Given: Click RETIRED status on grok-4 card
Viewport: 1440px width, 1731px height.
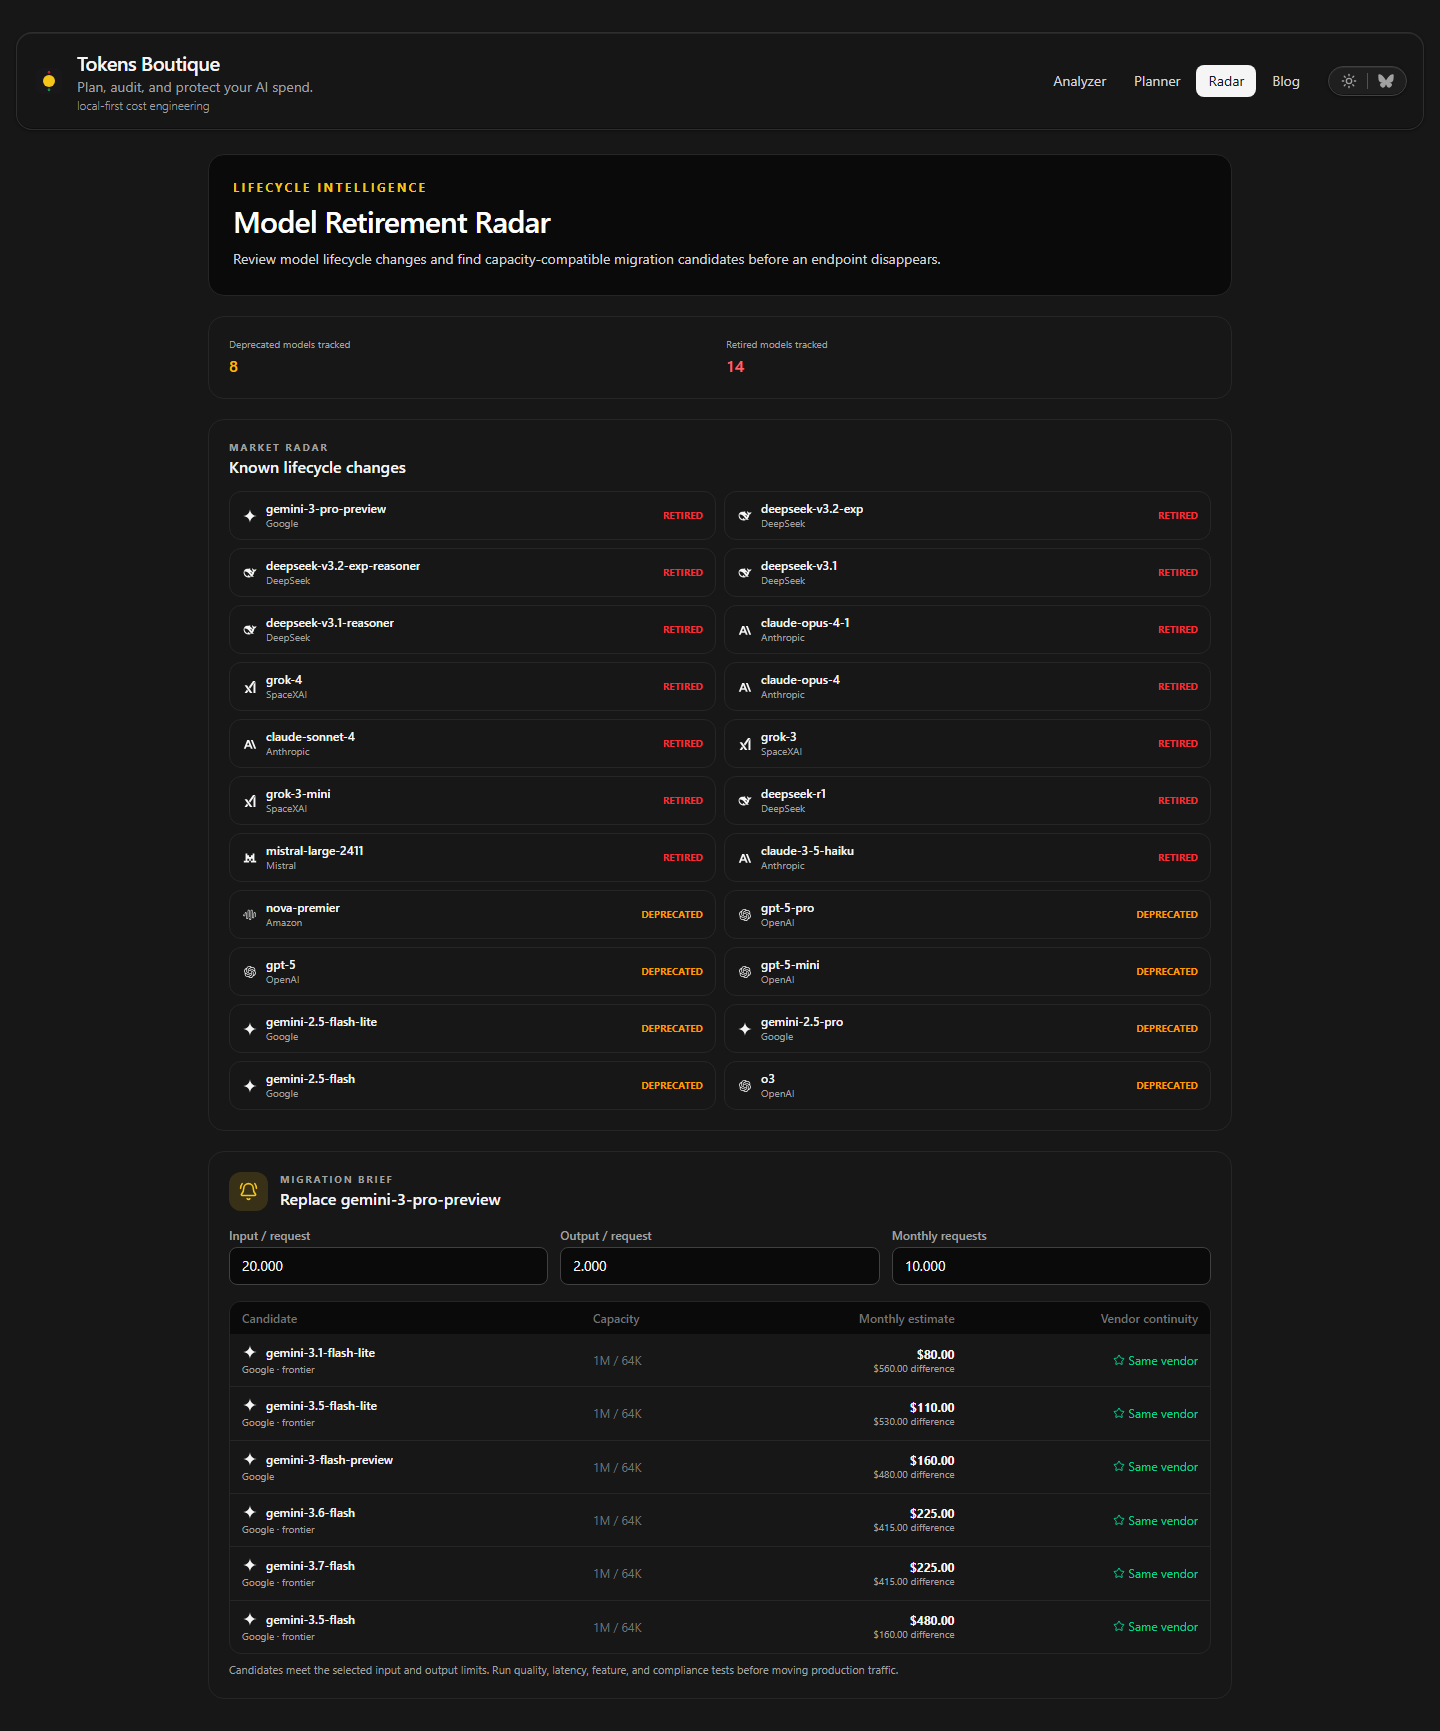Looking at the screenshot, I should pyautogui.click(x=683, y=687).
